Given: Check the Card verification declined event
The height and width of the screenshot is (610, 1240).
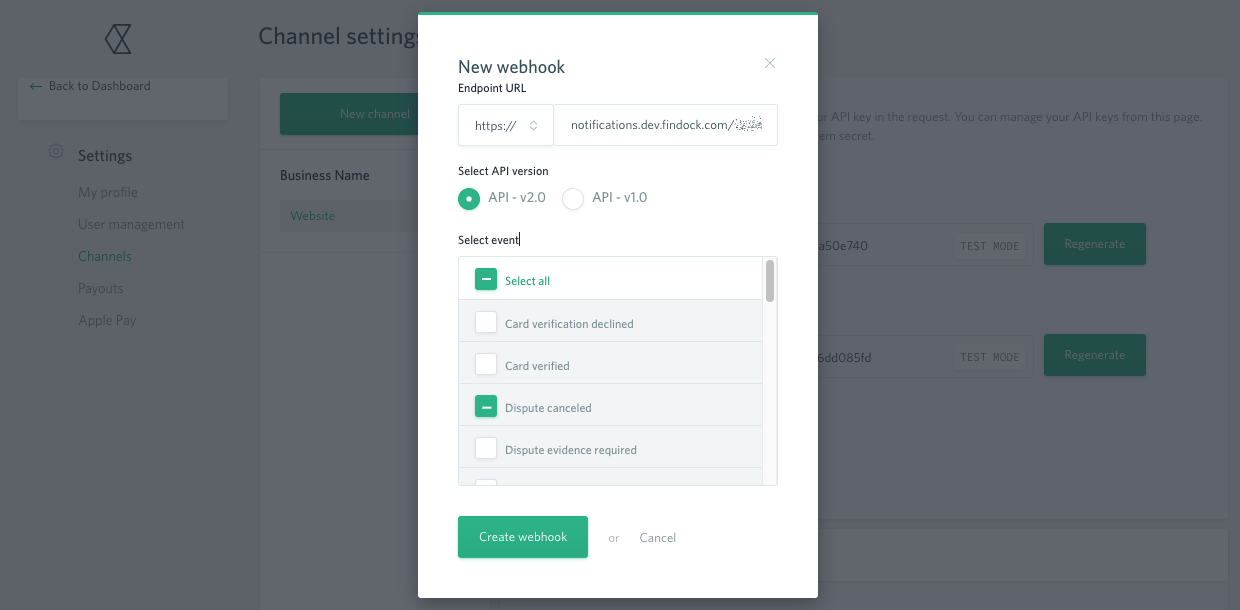Looking at the screenshot, I should coord(486,322).
